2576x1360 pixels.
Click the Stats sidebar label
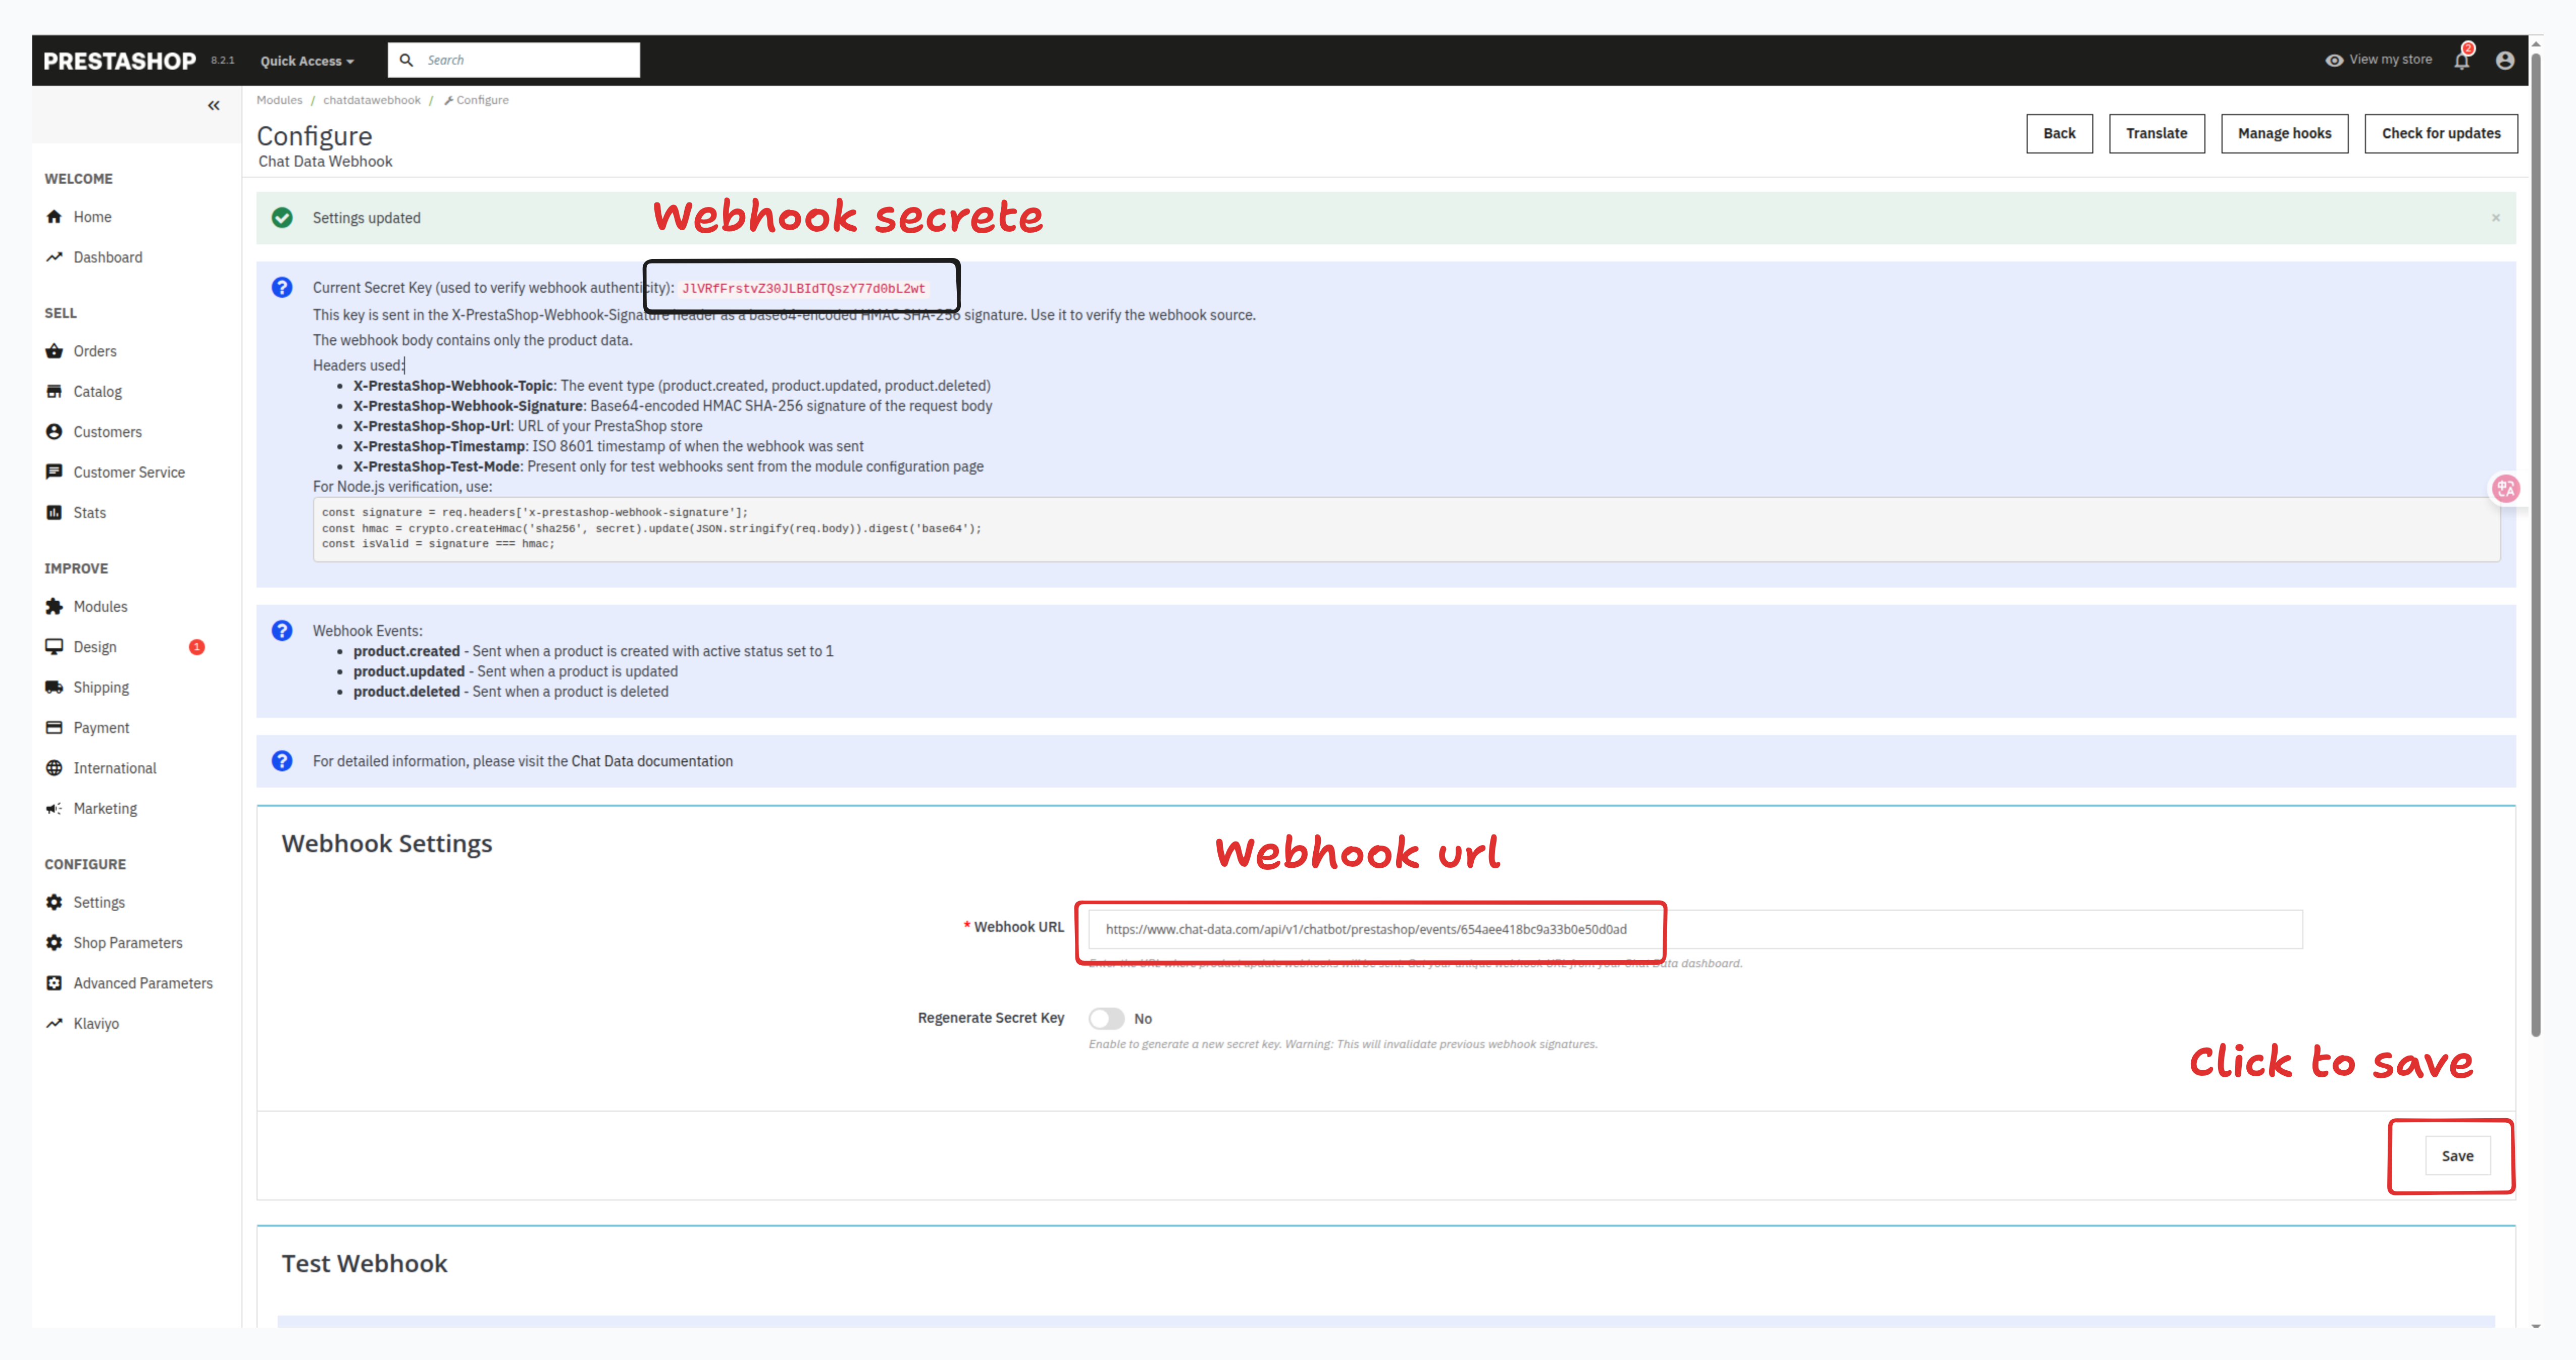click(x=89, y=512)
